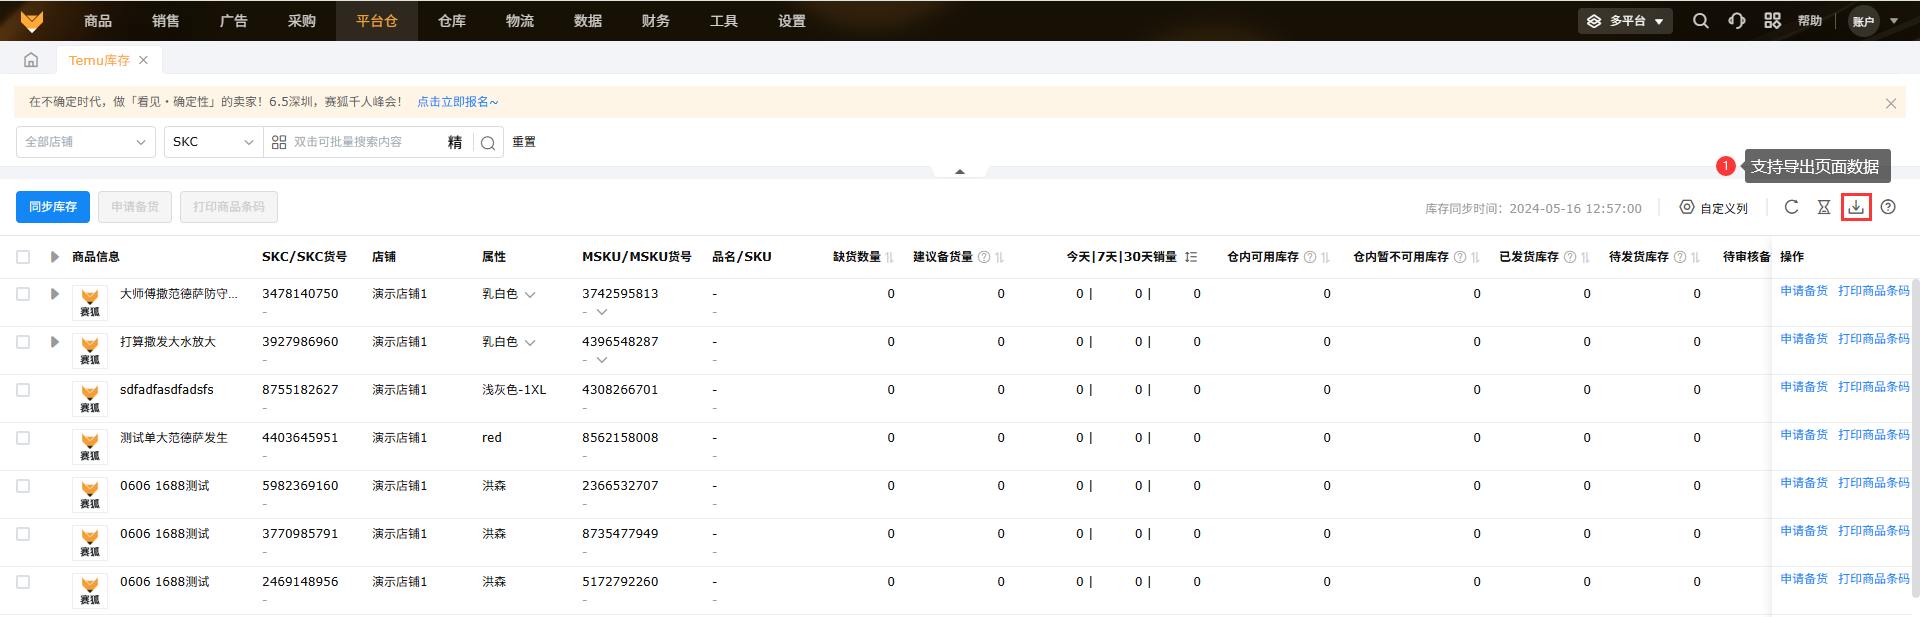Image resolution: width=1920 pixels, height=617 pixels.
Task: Toggle the select-all checkbox in table header
Action: tap(23, 257)
